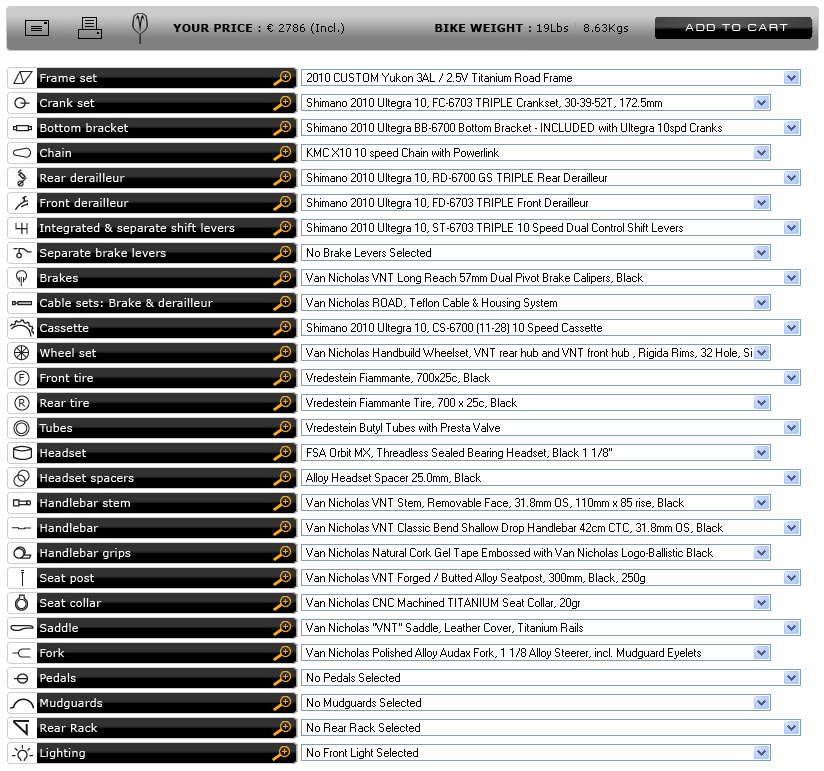Open magnifier details for Bottom bracket
The width and height of the screenshot is (824, 771).
point(283,128)
